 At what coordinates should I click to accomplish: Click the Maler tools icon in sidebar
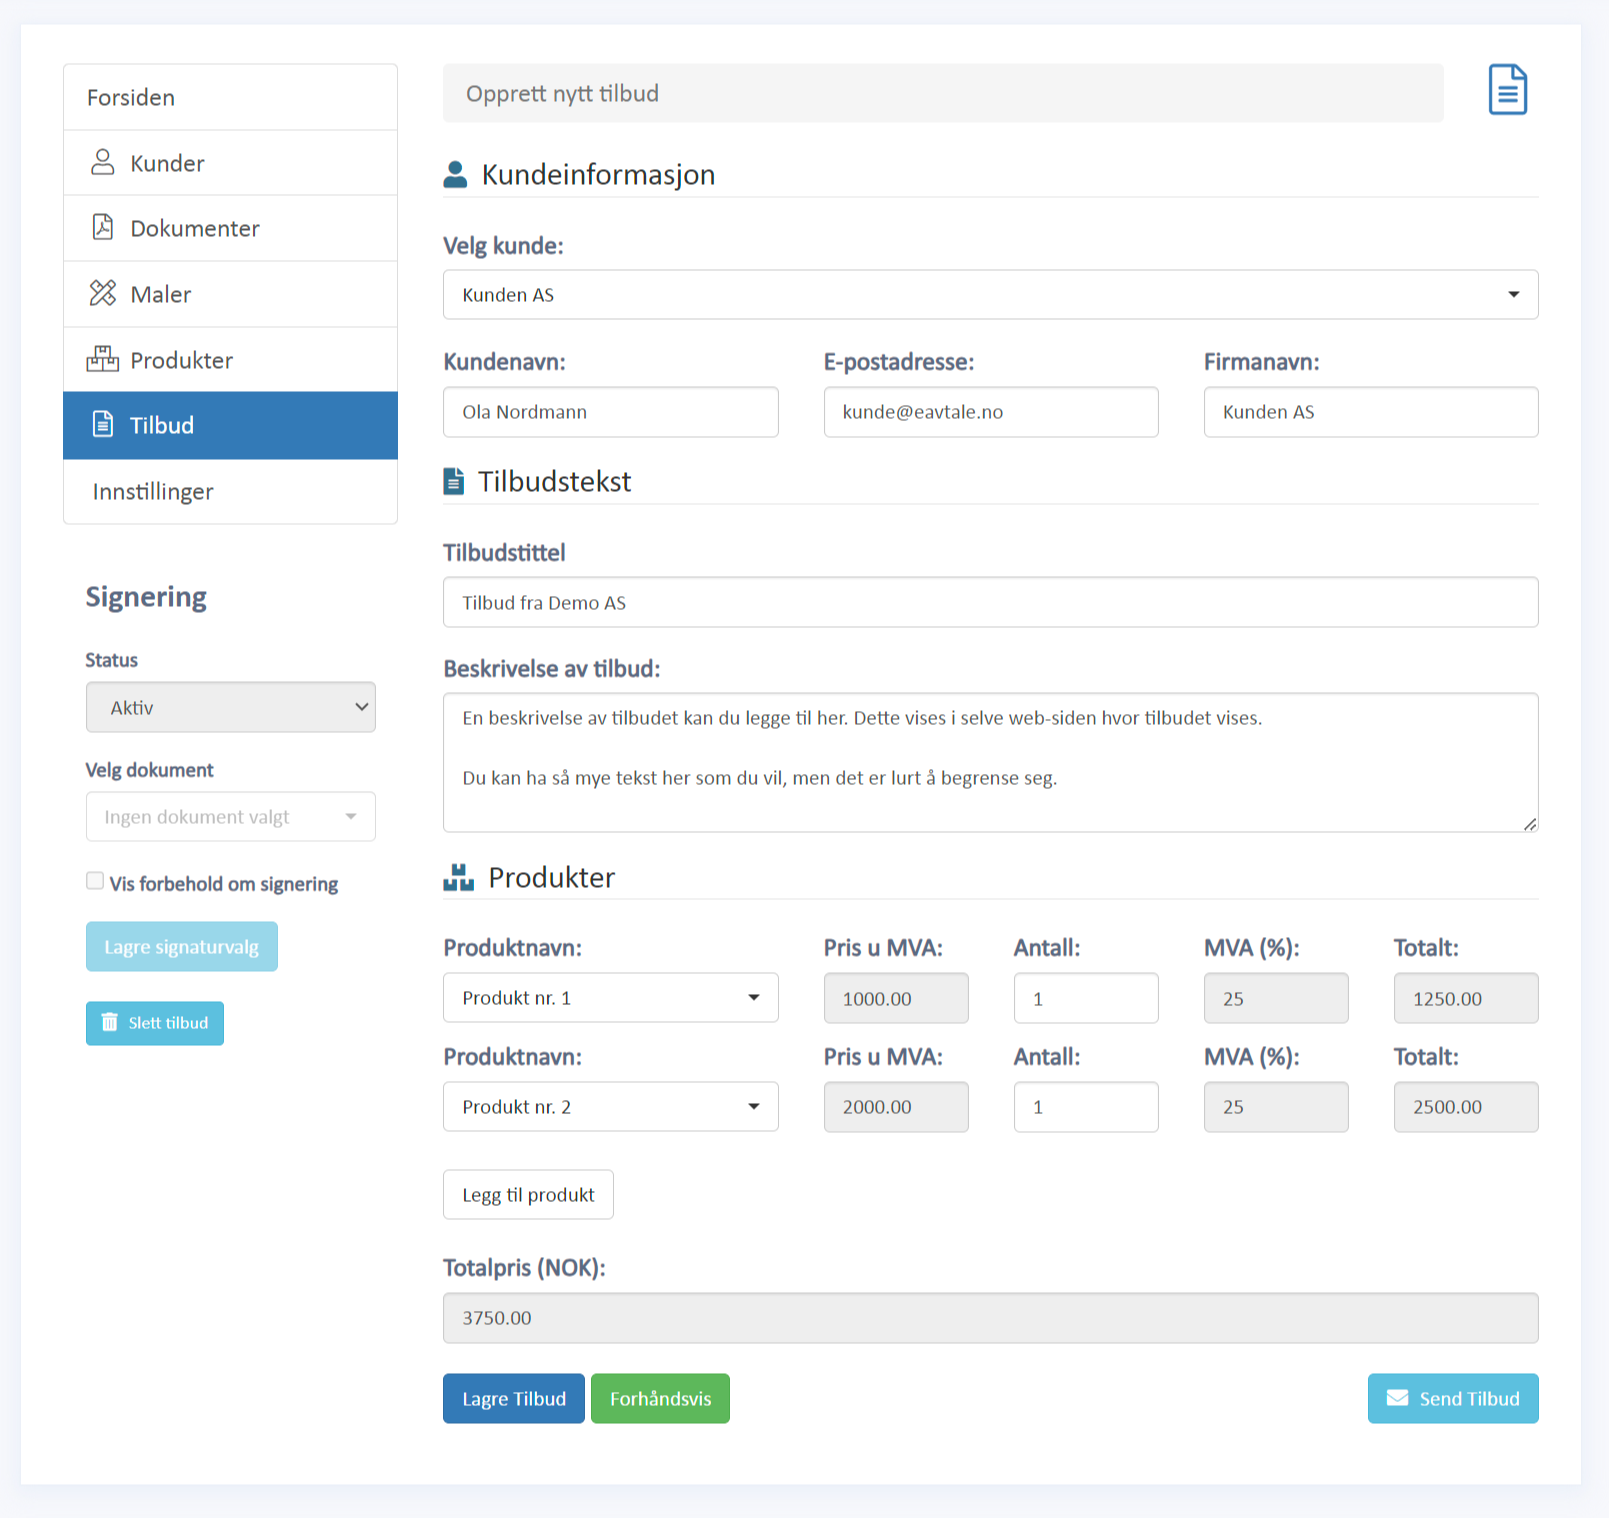(103, 293)
